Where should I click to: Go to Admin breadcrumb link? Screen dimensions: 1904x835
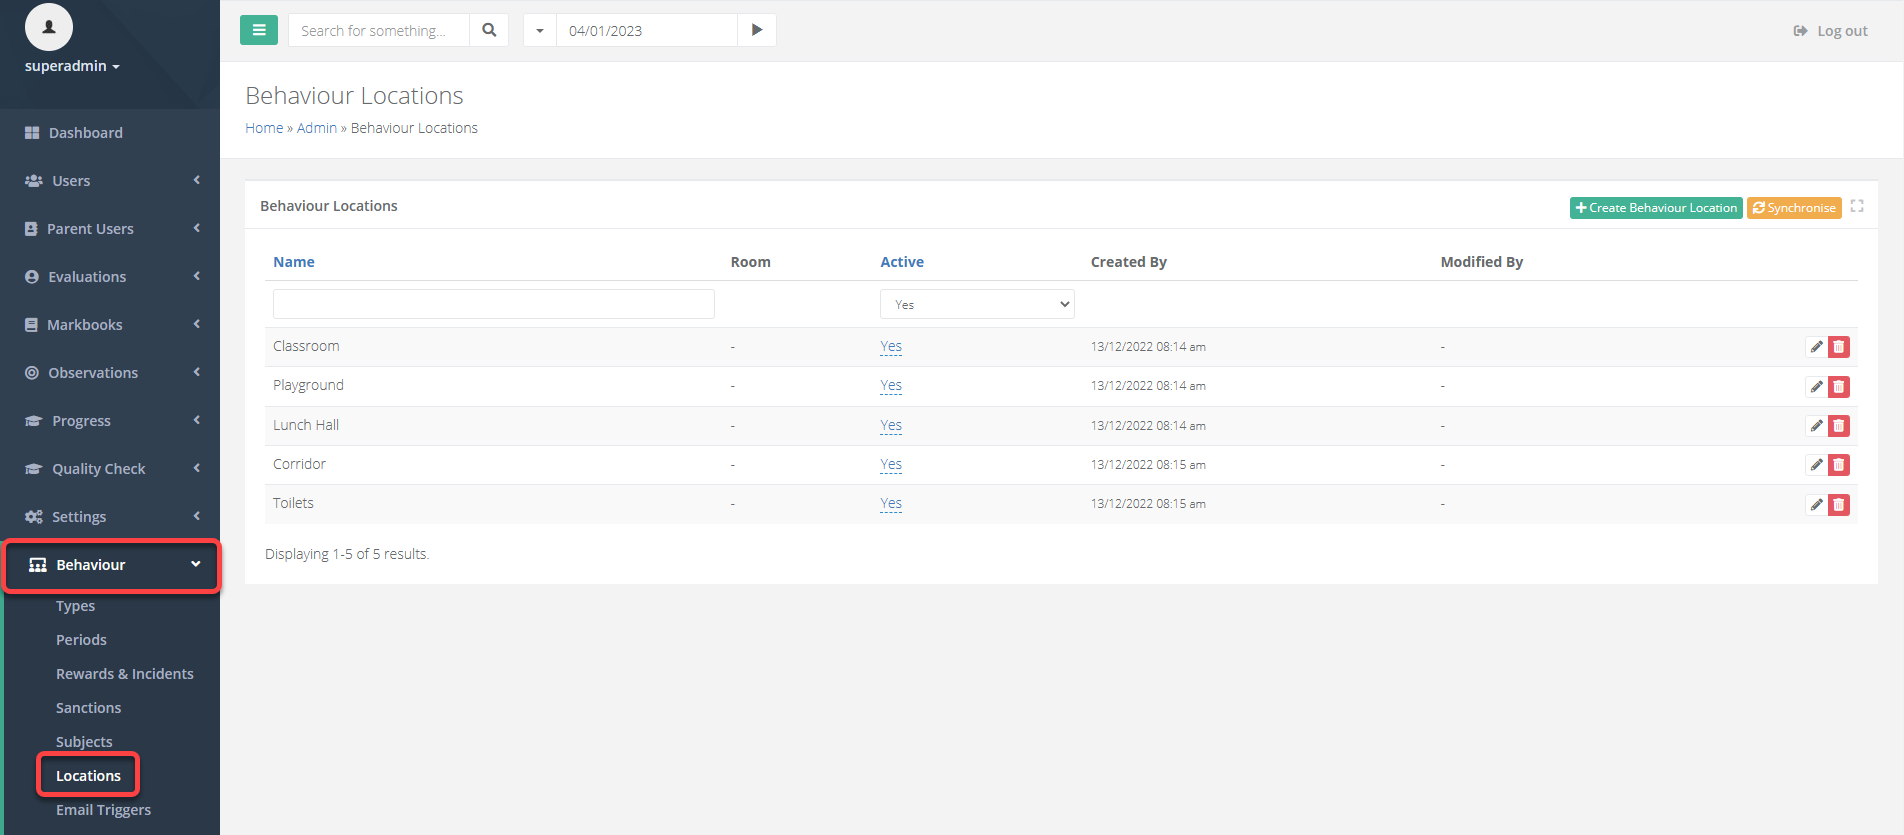(317, 128)
